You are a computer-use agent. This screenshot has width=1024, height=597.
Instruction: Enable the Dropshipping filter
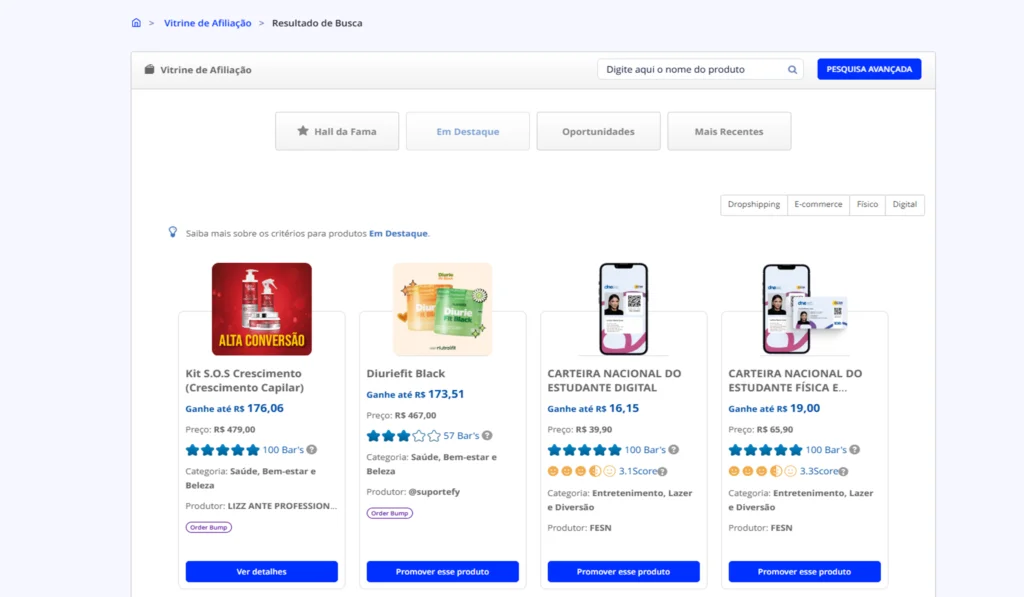(753, 204)
